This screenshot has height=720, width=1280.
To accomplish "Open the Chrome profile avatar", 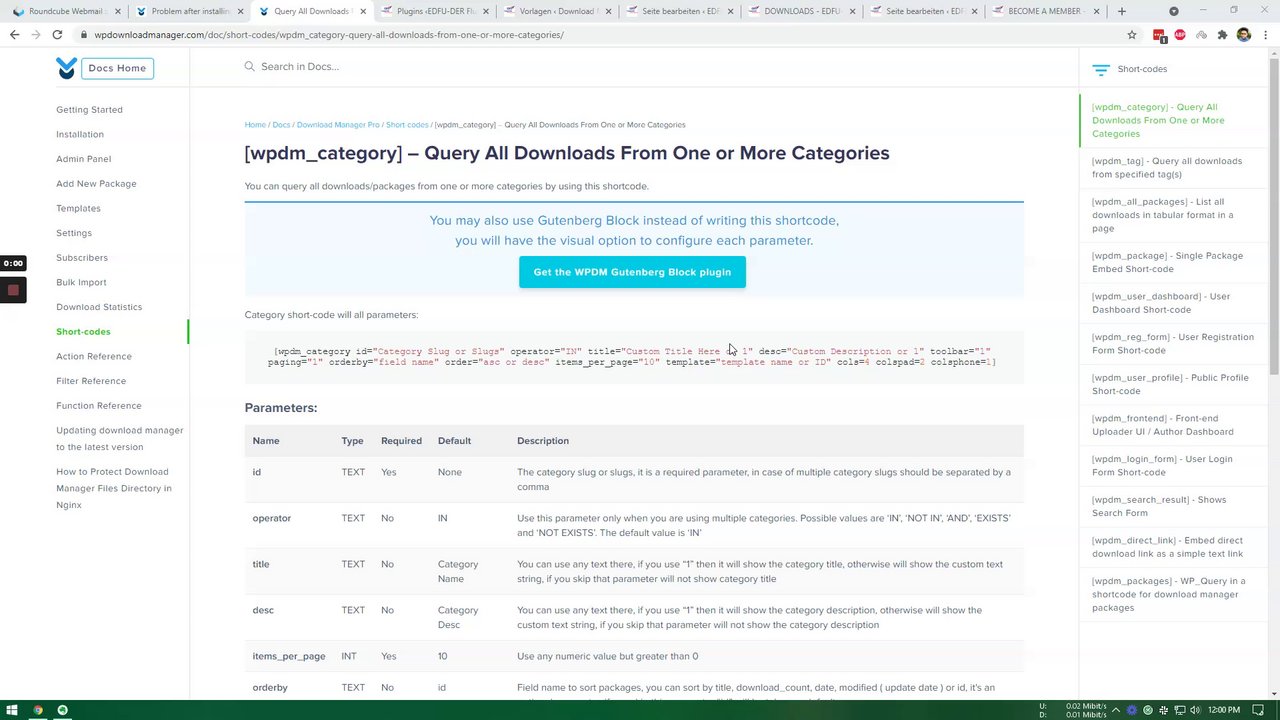I will (1243, 34).
